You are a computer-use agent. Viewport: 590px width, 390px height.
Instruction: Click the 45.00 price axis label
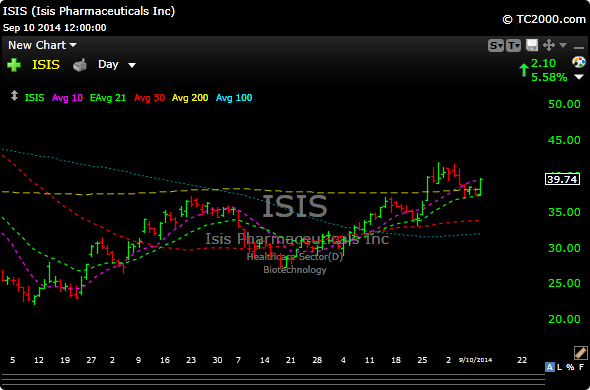click(564, 140)
